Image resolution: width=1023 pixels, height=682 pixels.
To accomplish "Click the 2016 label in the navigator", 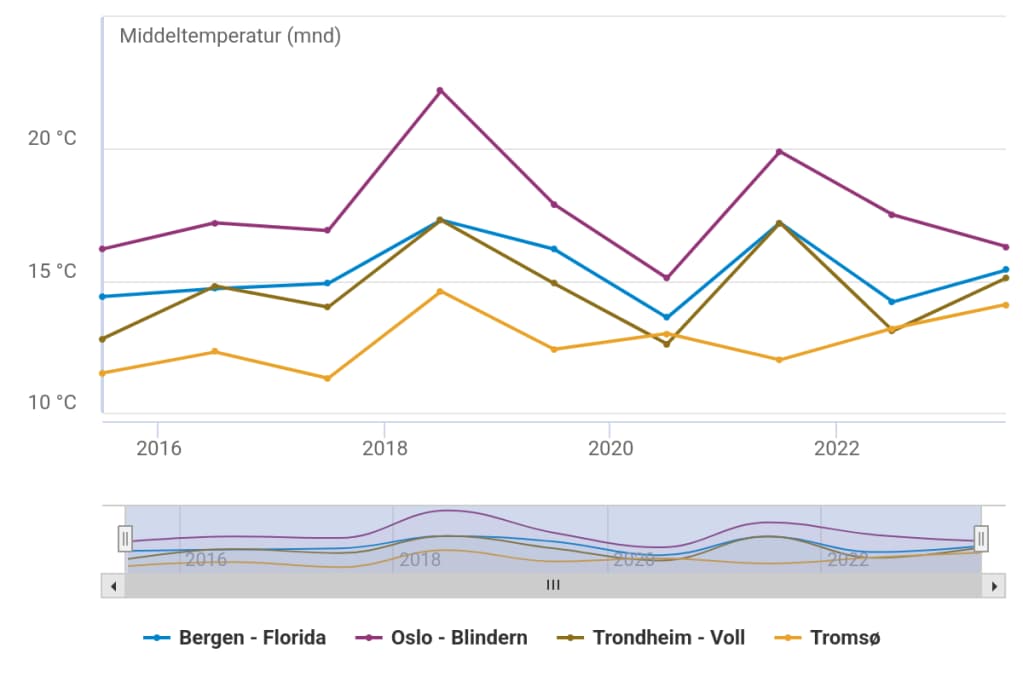I will (206, 560).
